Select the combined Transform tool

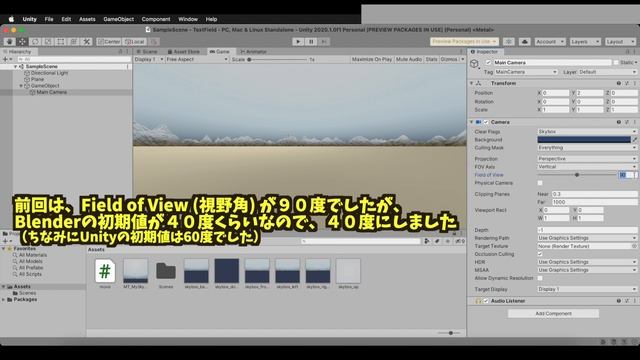coord(73,42)
